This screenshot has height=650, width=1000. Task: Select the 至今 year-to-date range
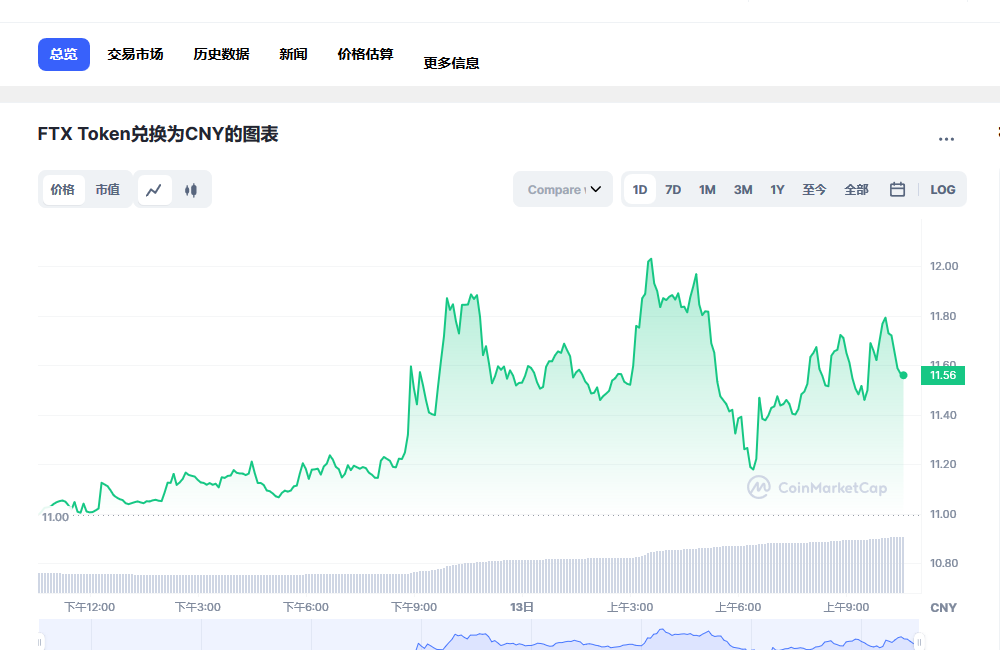click(814, 189)
